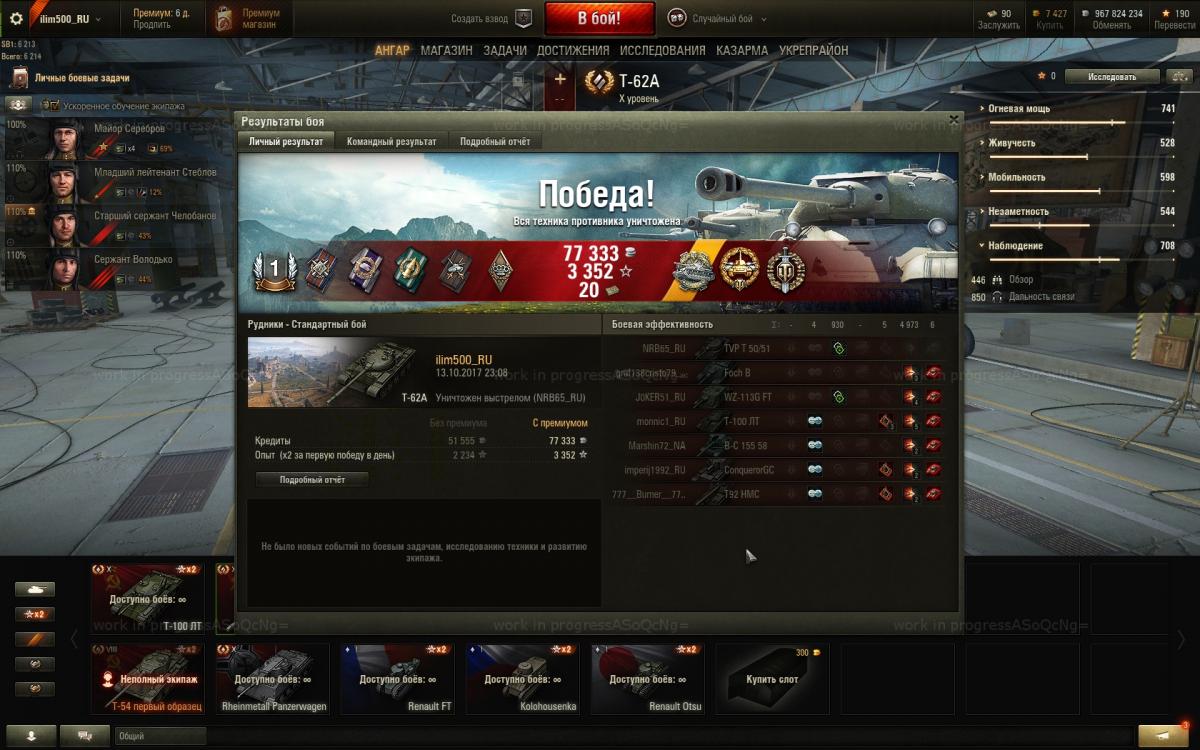The height and width of the screenshot is (750, 1200).
Task: Toggle the tank type carousel filter
Action: 34,589
